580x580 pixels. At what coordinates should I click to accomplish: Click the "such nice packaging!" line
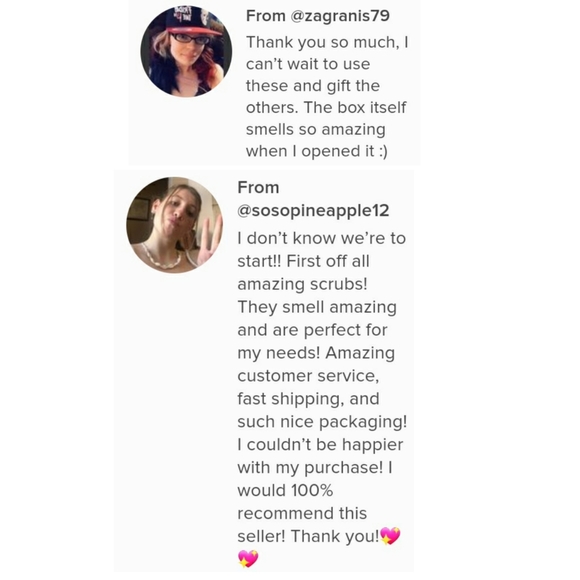[322, 422]
